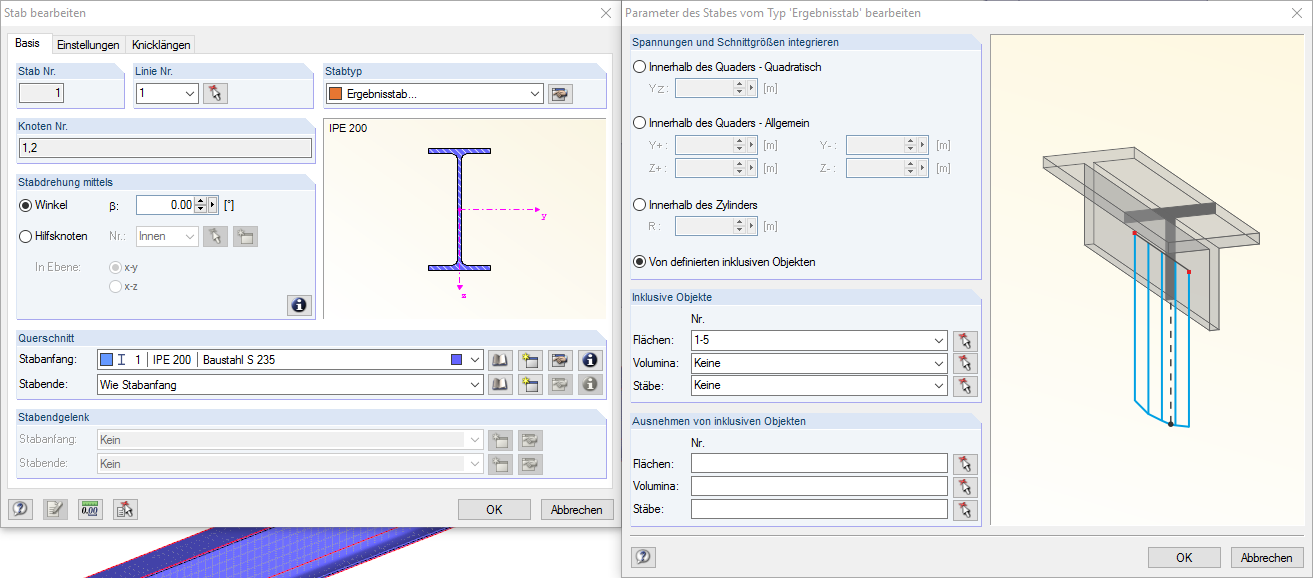The height and width of the screenshot is (578, 1313).
Task: Pick excluded Flächen graphically
Action: pos(965,464)
